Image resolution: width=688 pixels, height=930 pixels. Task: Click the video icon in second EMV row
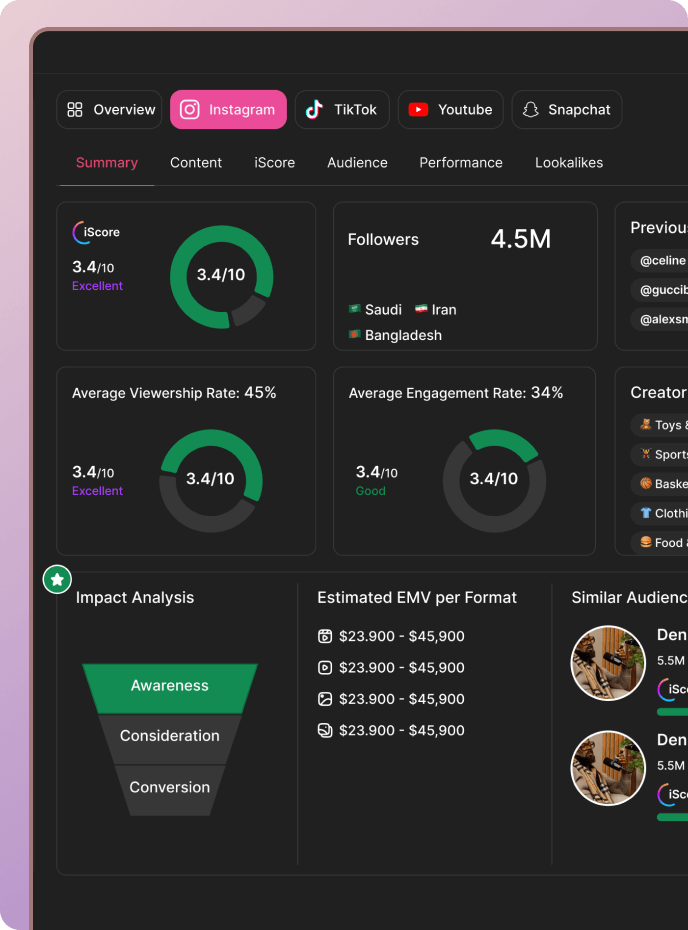click(325, 668)
